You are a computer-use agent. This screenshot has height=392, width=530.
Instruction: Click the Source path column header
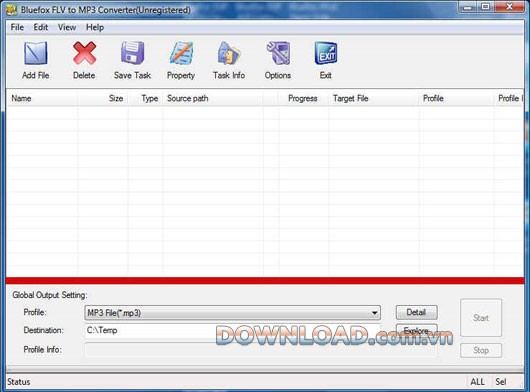tap(213, 98)
